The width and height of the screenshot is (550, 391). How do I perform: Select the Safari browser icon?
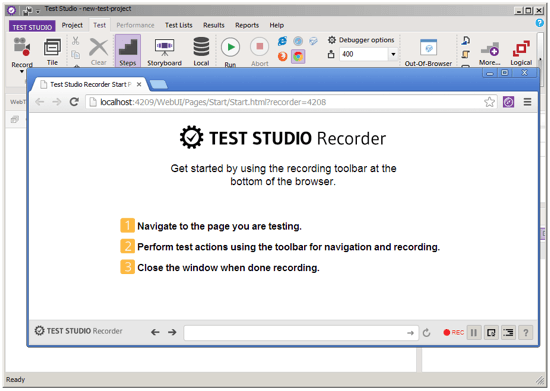tap(298, 41)
